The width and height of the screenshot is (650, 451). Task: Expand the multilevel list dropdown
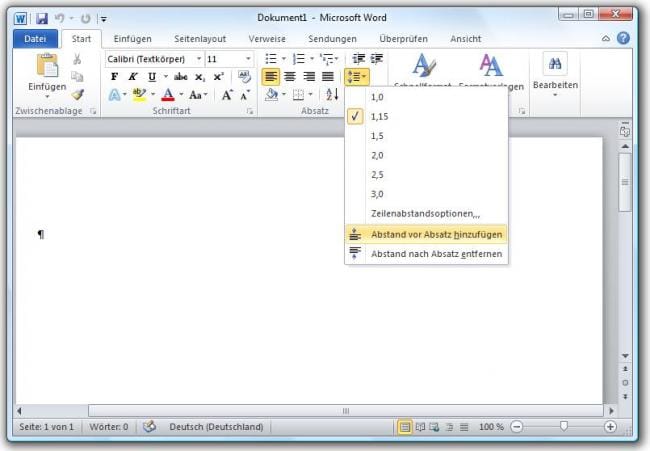[337, 59]
